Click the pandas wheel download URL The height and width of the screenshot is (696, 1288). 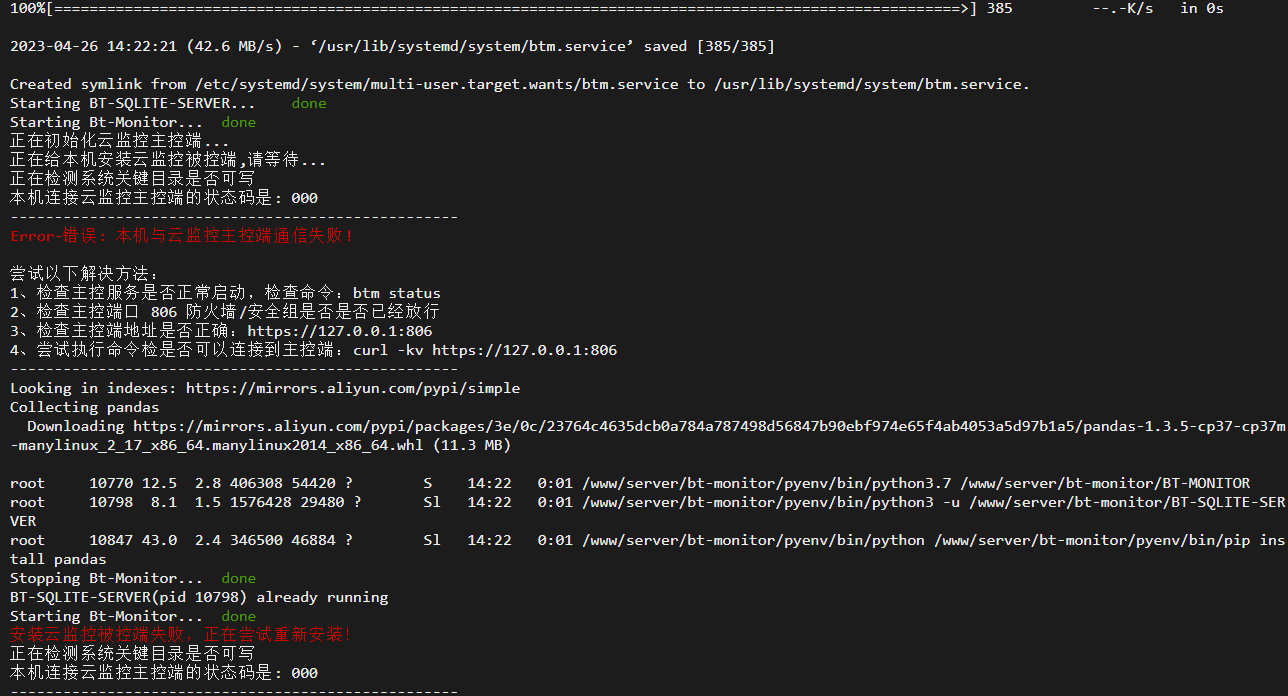click(709, 426)
